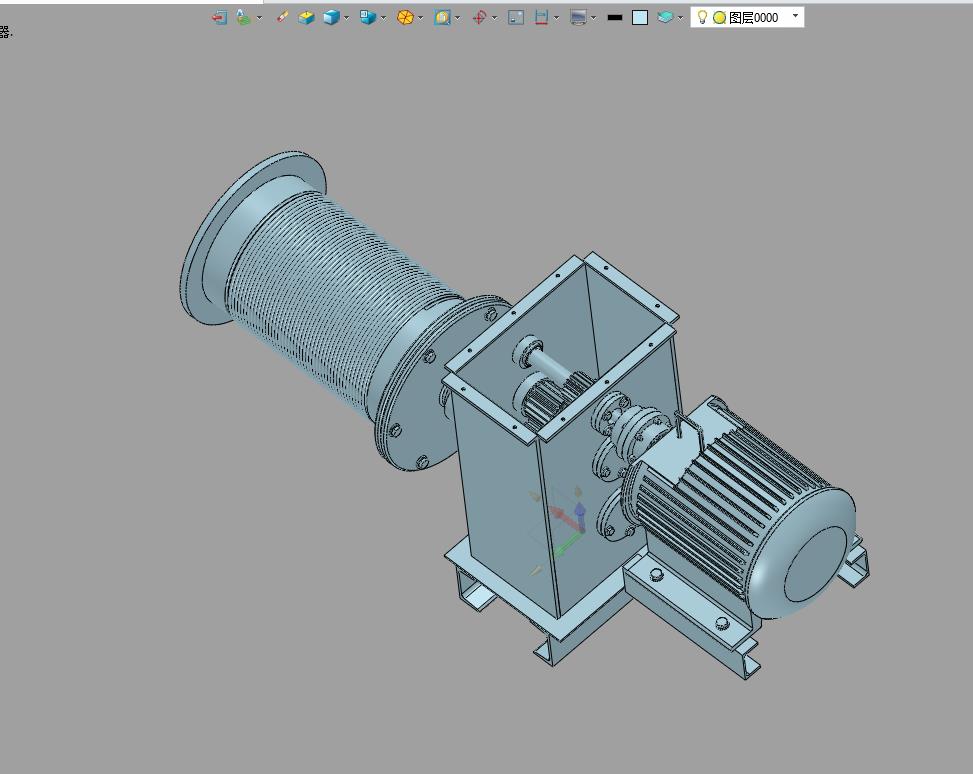
Task: Open the dropdown beside the layers stack icon
Action: coord(680,17)
